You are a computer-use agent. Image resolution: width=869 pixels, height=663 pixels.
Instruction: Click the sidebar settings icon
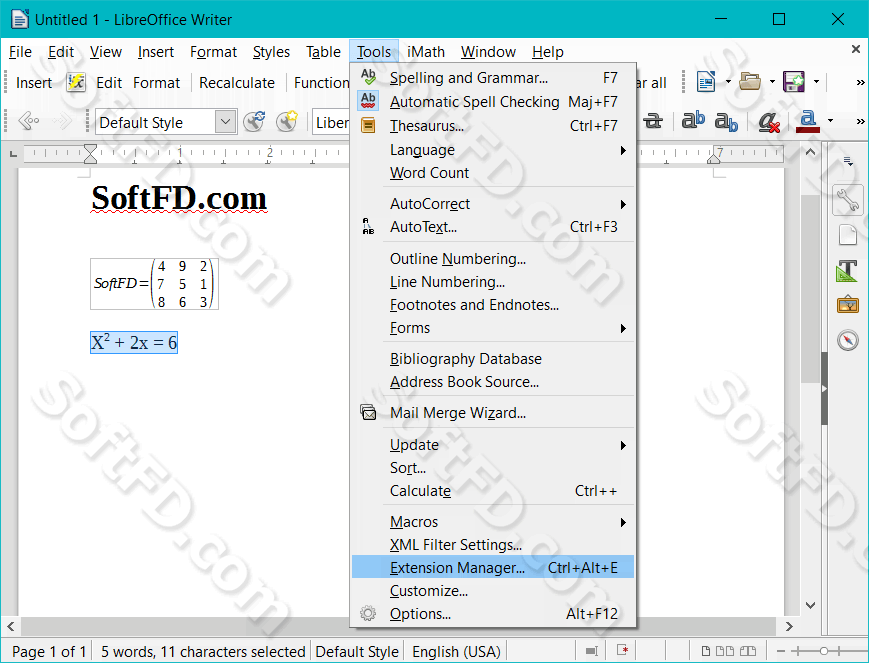click(x=848, y=161)
